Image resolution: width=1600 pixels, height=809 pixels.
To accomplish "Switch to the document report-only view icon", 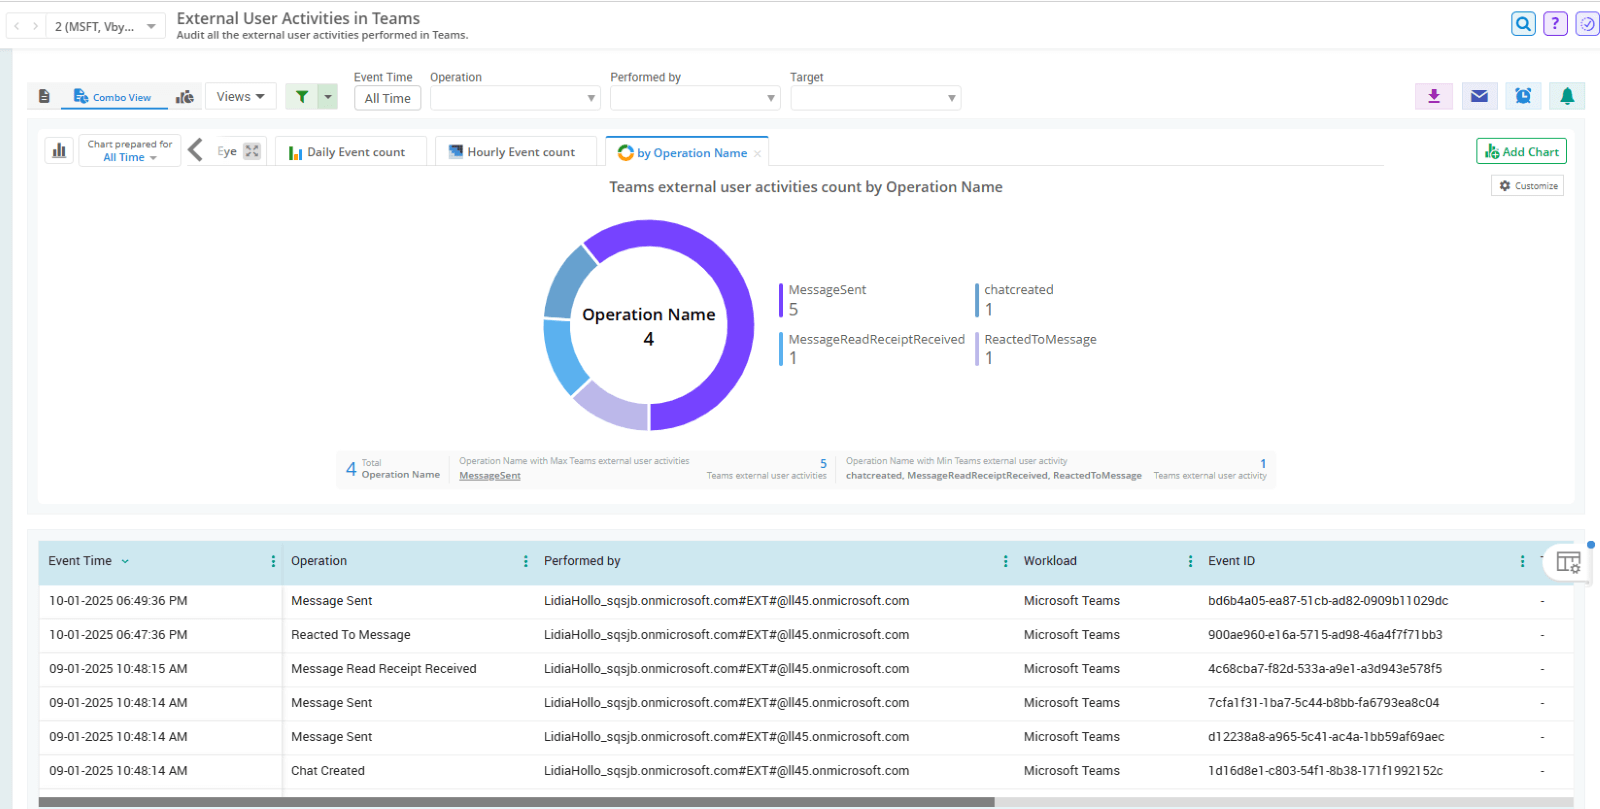I will click(x=44, y=97).
